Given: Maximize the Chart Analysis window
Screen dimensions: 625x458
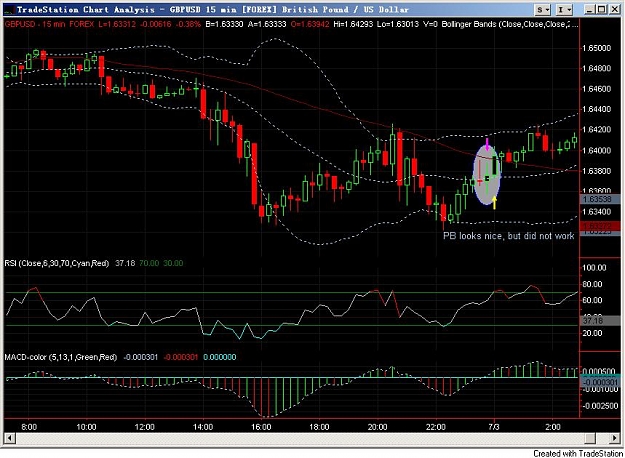Looking at the screenshot, I should point(601,9).
